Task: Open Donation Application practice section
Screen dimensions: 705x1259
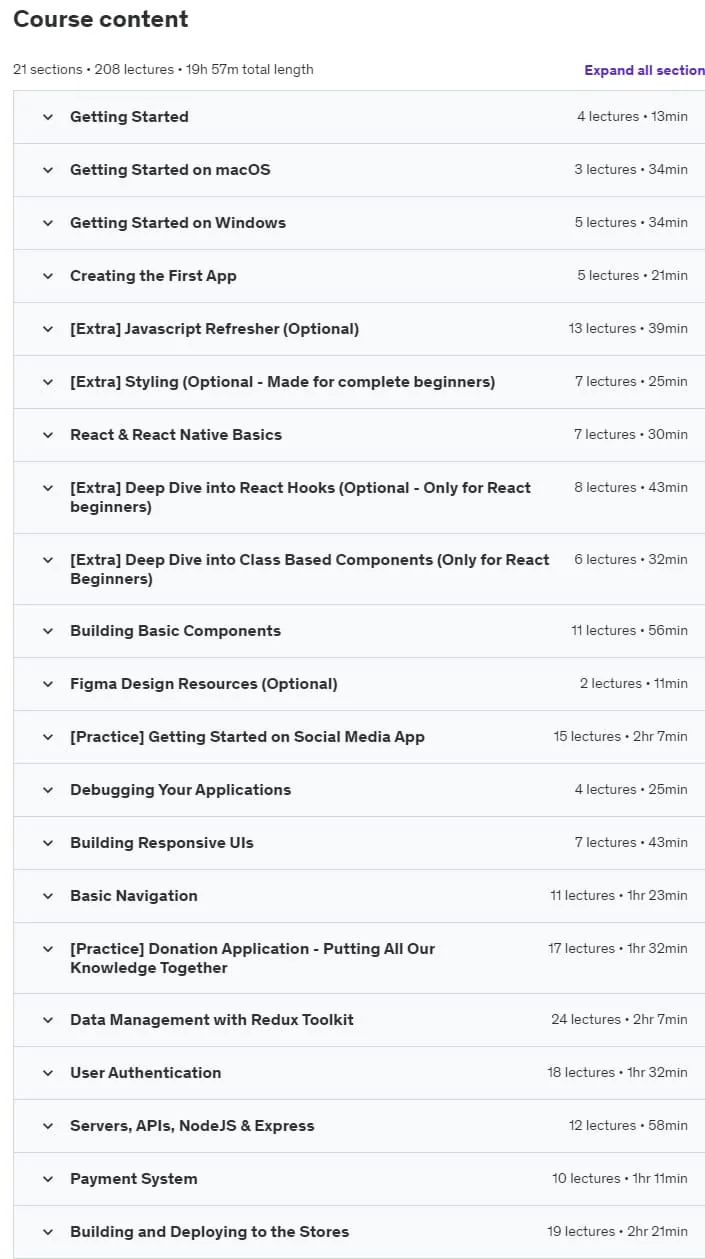Action: pyautogui.click(x=359, y=958)
